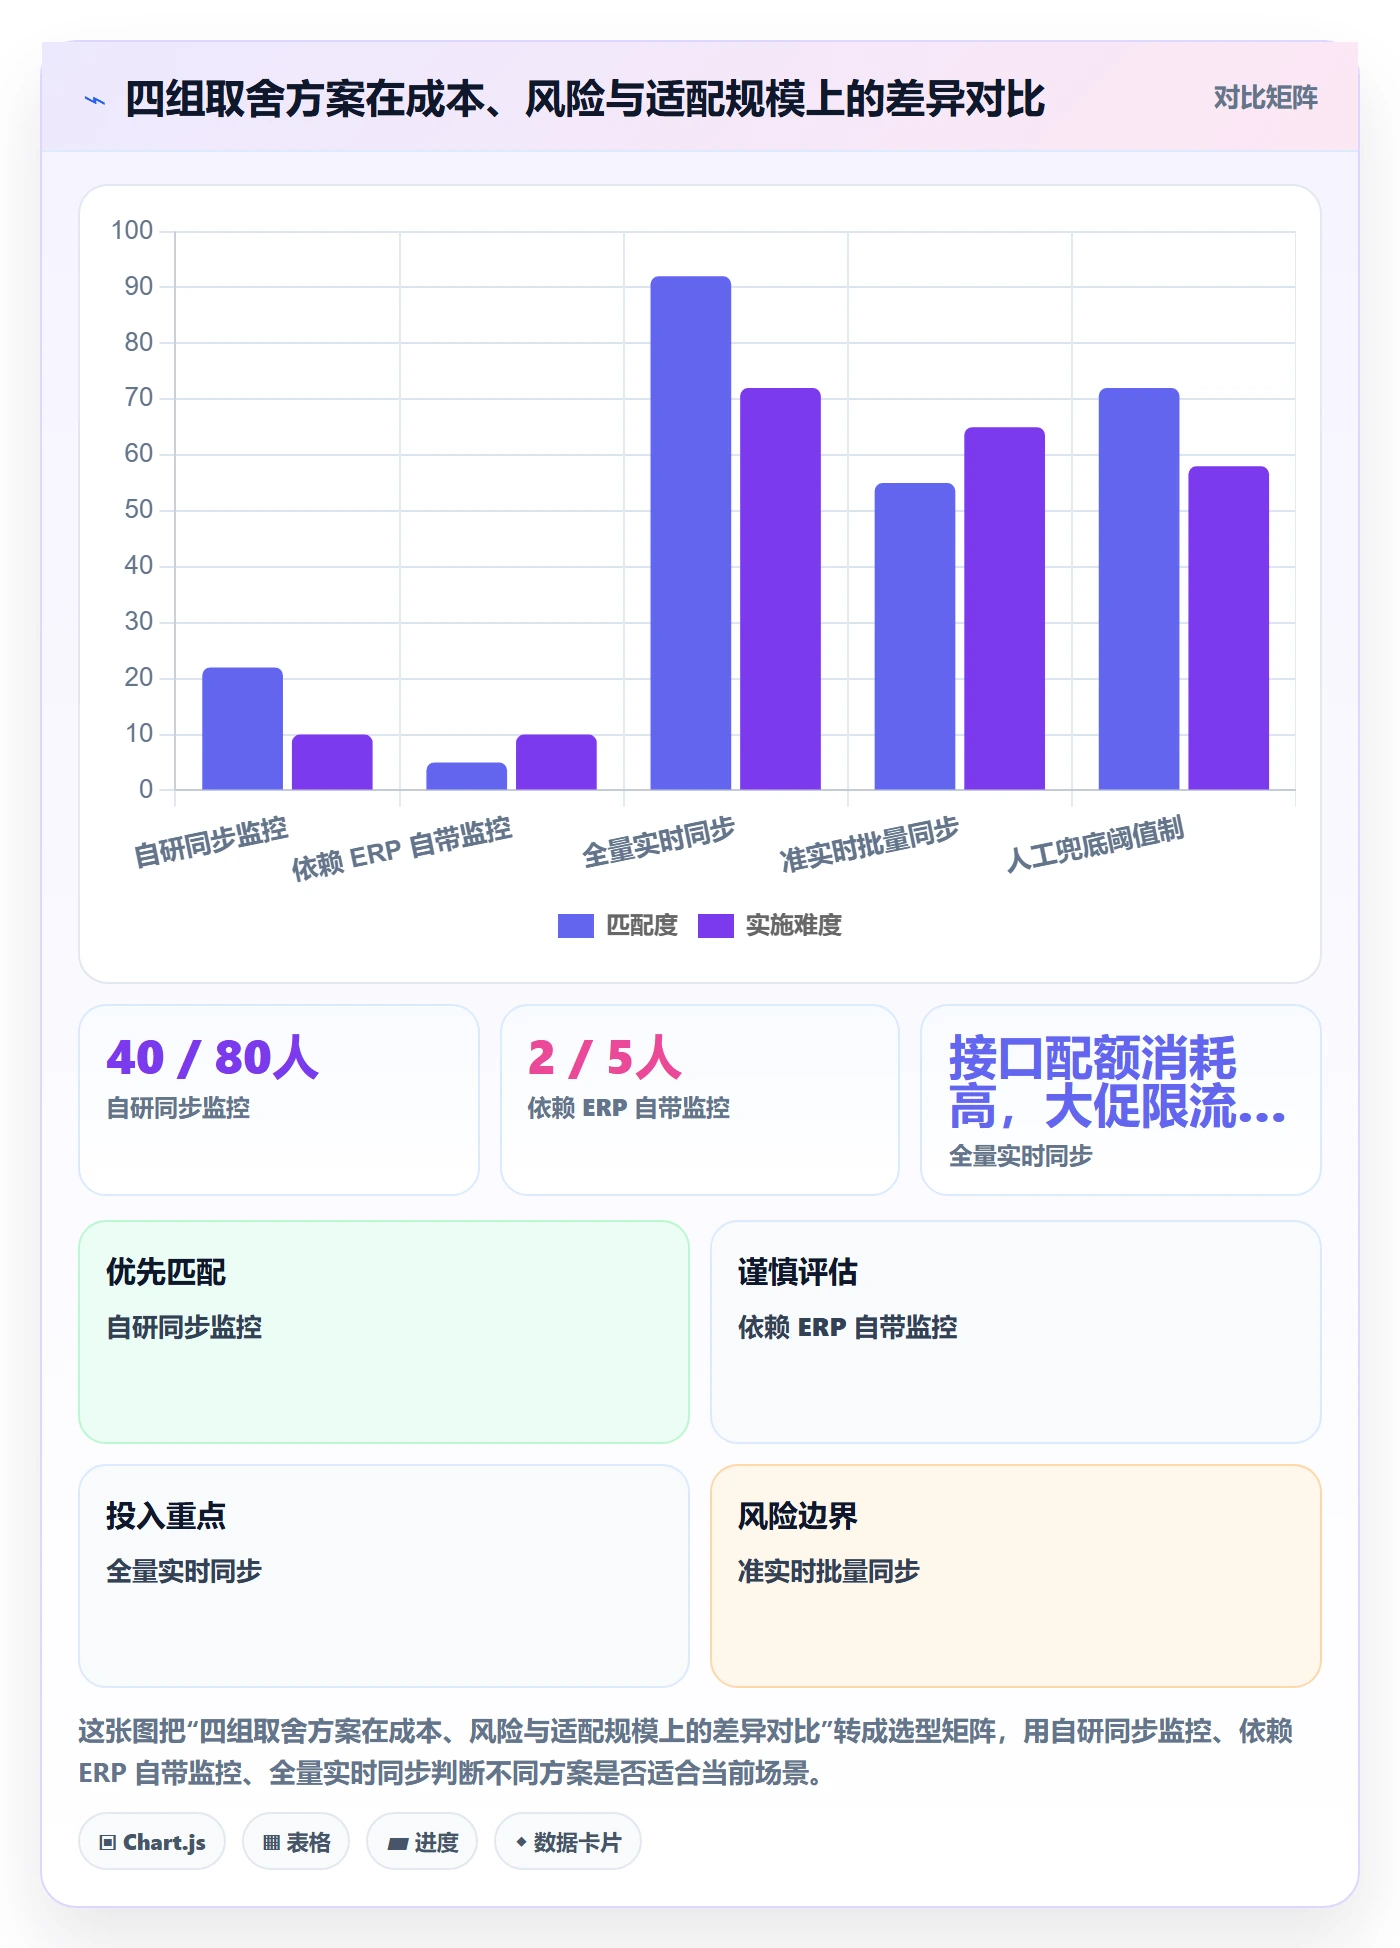The image size is (1400, 1948).
Task: Click the 对比矩阵 badge in the header
Action: [x=1265, y=98]
